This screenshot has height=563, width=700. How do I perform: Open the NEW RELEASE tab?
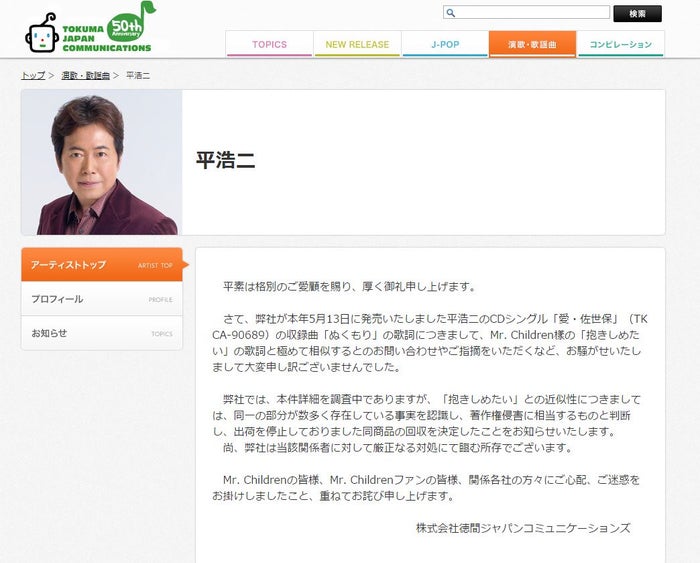click(x=357, y=44)
